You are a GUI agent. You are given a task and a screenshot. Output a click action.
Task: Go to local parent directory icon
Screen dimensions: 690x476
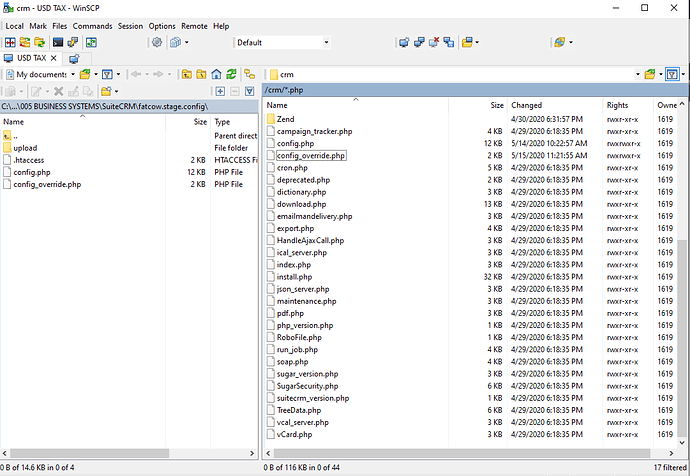pos(187,74)
